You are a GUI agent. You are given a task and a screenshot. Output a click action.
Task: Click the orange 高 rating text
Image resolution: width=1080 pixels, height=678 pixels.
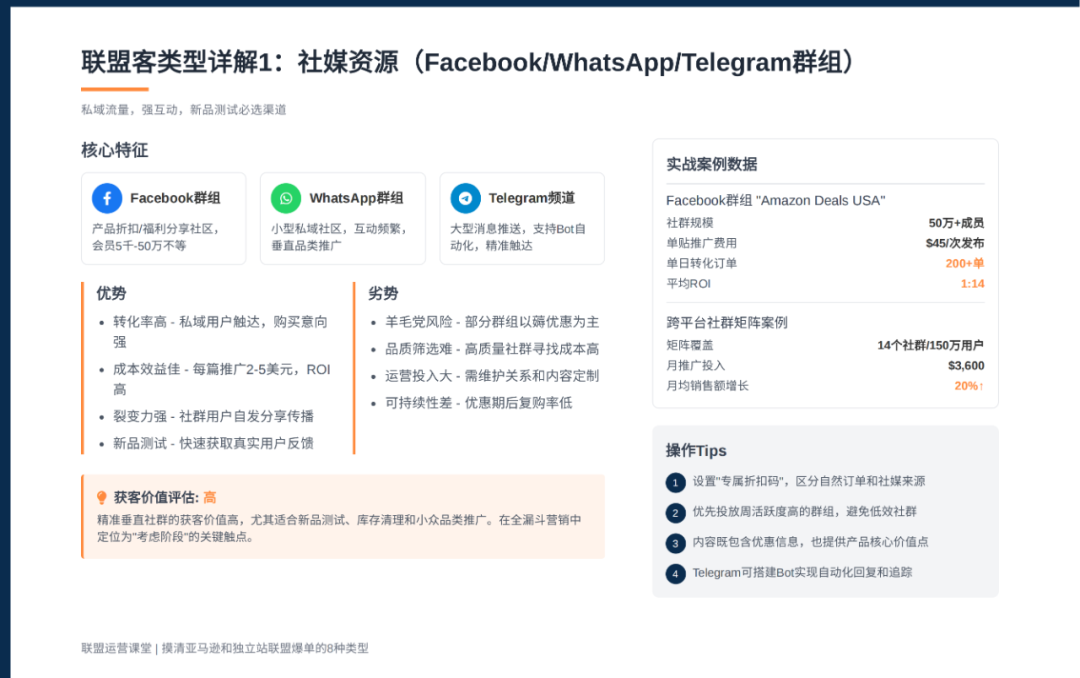pos(210,497)
